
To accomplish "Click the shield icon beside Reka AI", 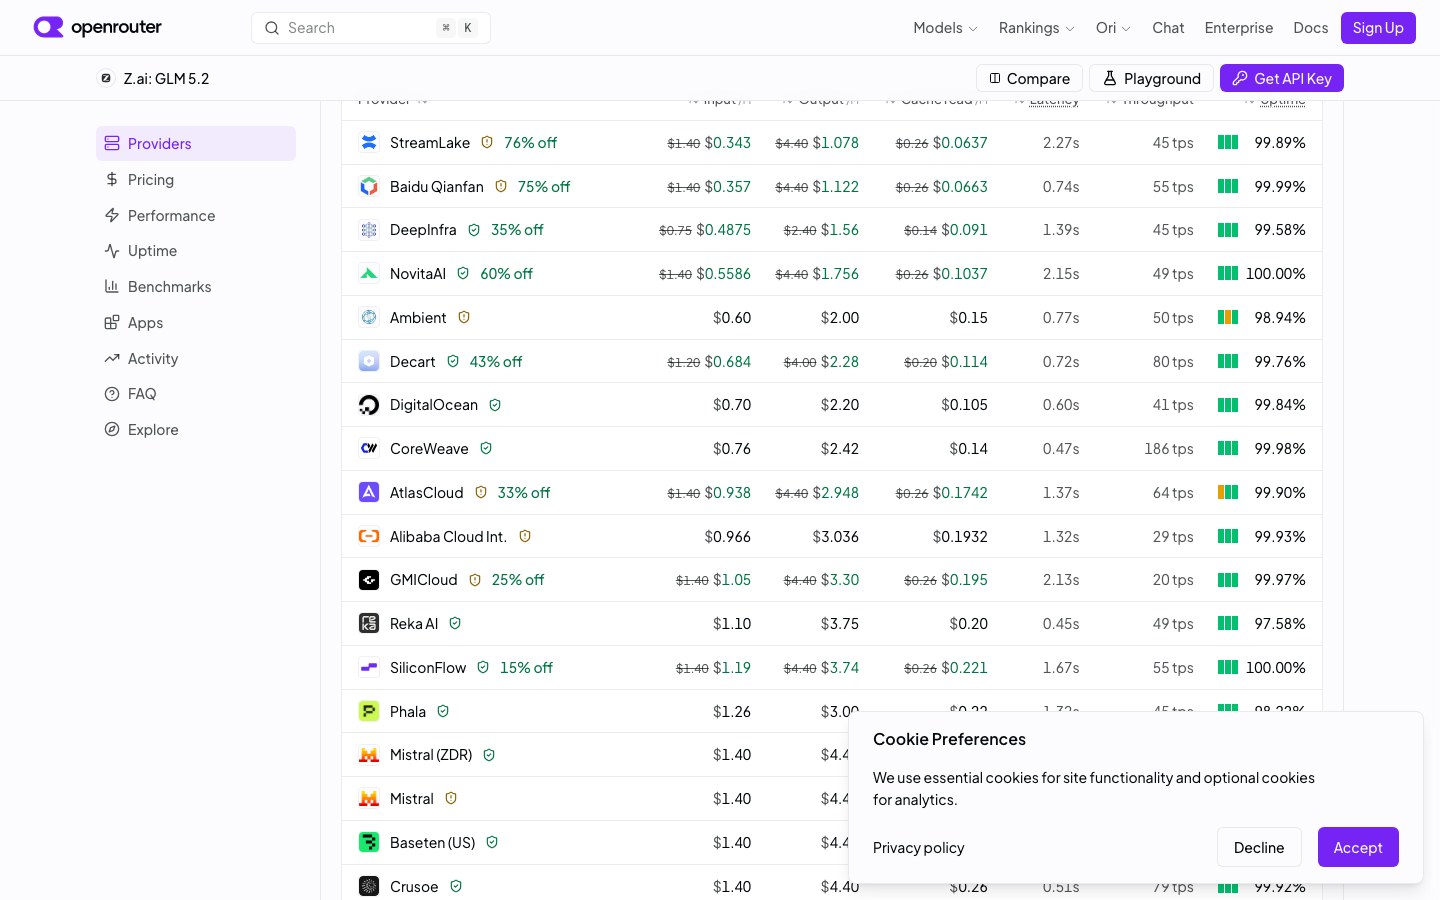I will [x=455, y=623].
